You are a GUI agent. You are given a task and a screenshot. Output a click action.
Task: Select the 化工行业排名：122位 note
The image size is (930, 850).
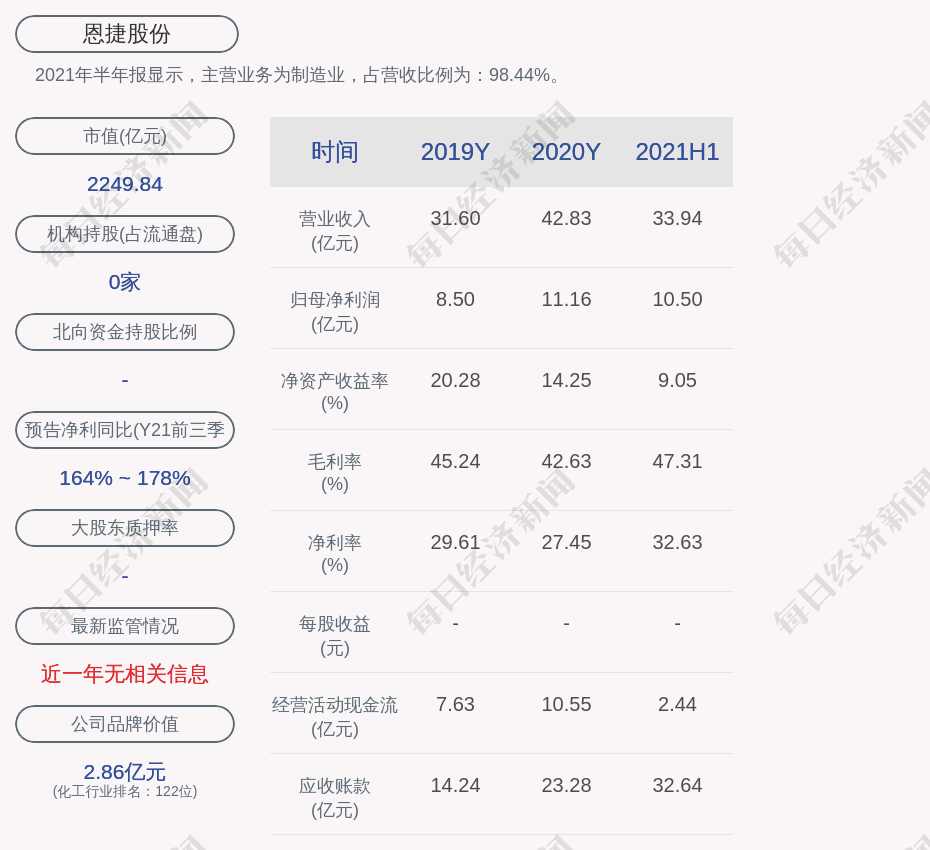(x=125, y=791)
